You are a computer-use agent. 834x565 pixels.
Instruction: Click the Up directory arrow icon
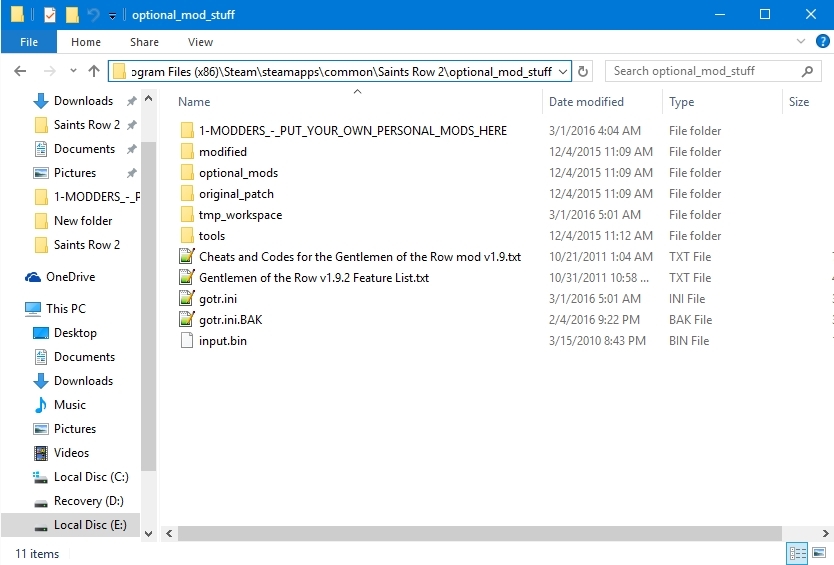pyautogui.click(x=94, y=71)
